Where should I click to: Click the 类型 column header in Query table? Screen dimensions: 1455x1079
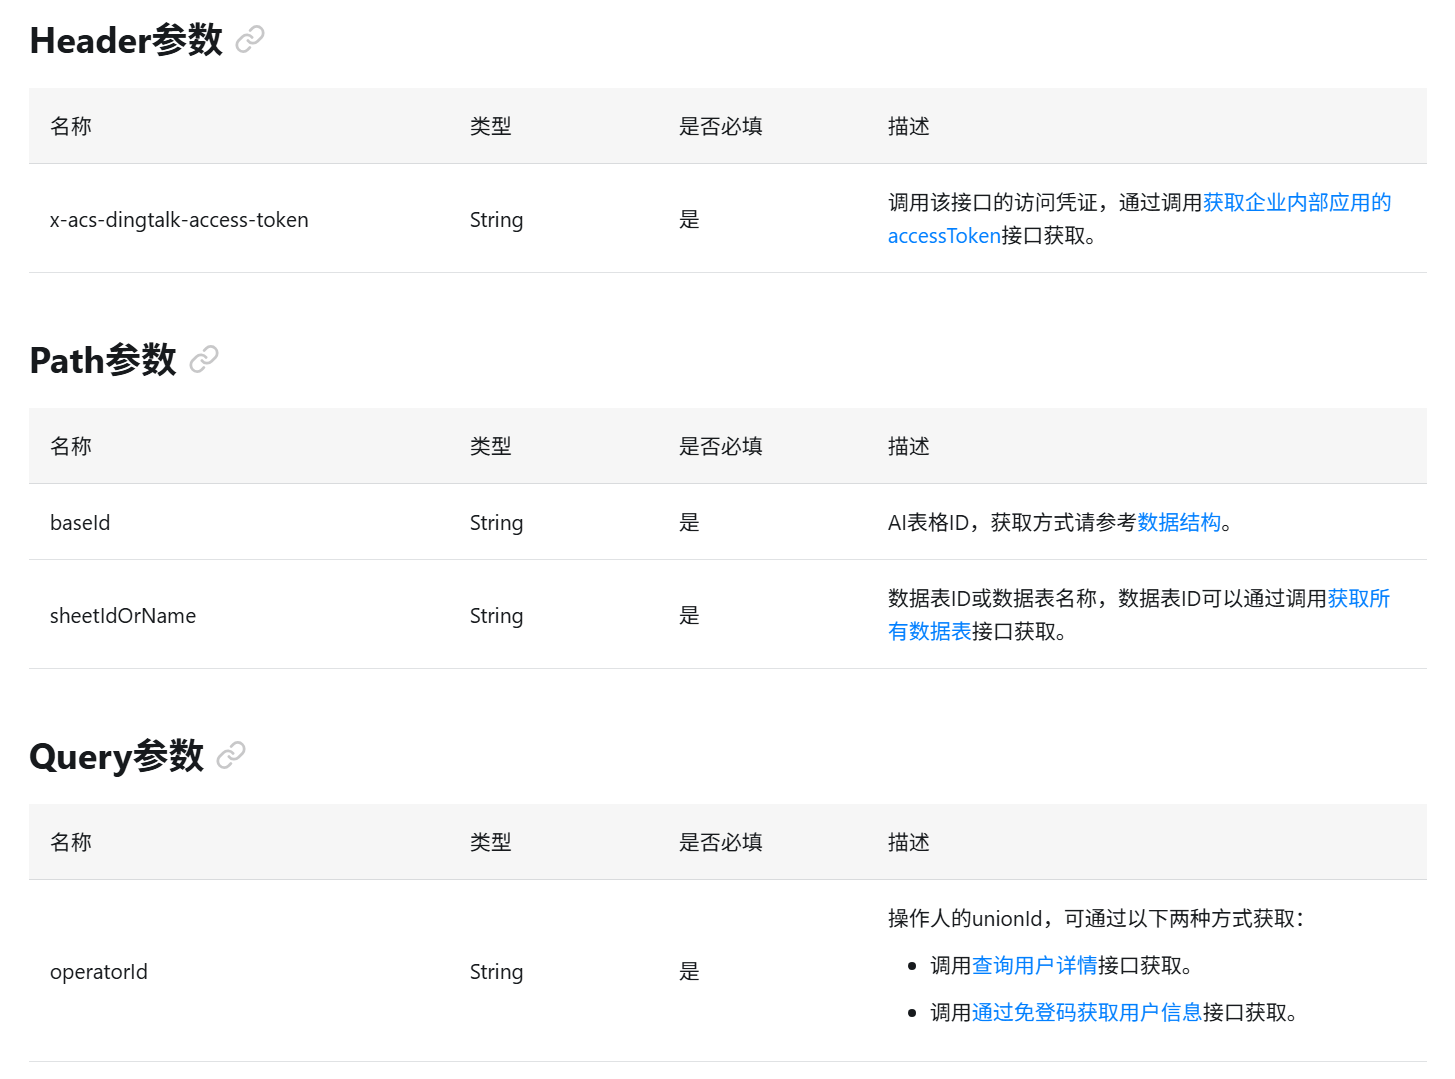[491, 842]
